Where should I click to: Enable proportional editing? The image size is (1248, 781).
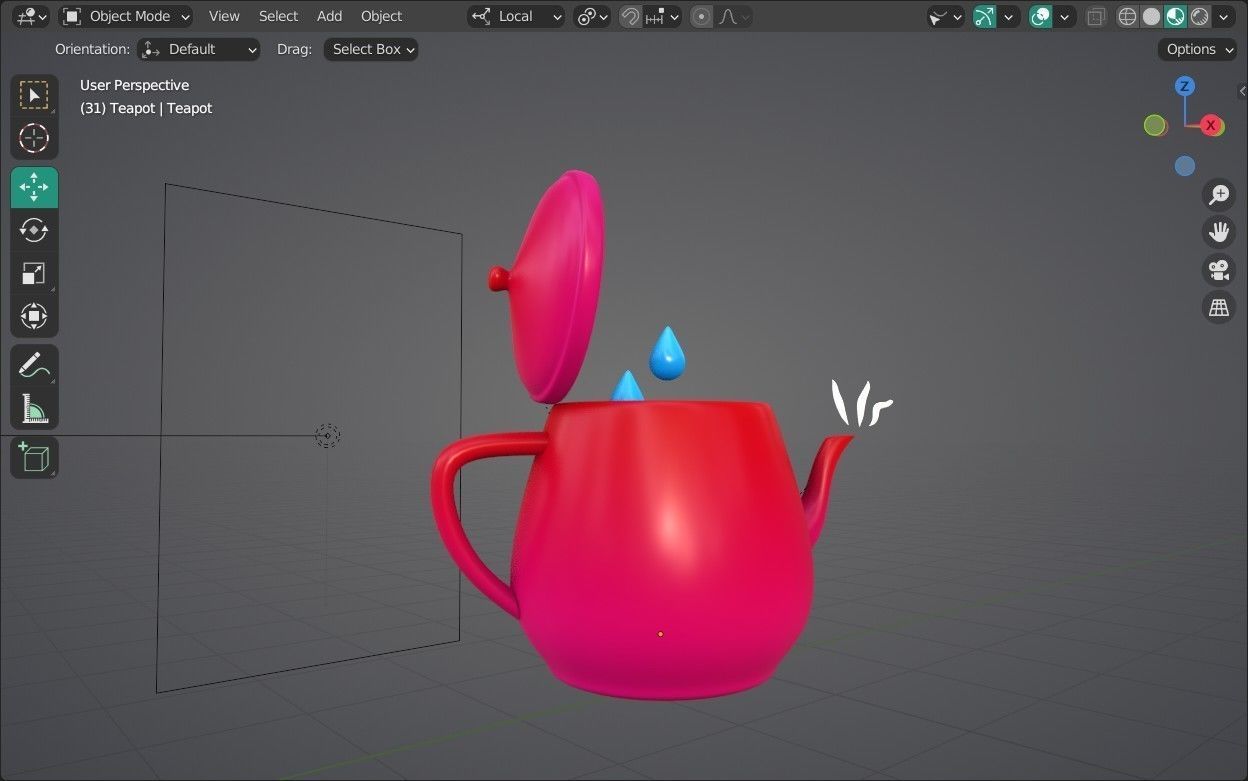(x=700, y=16)
